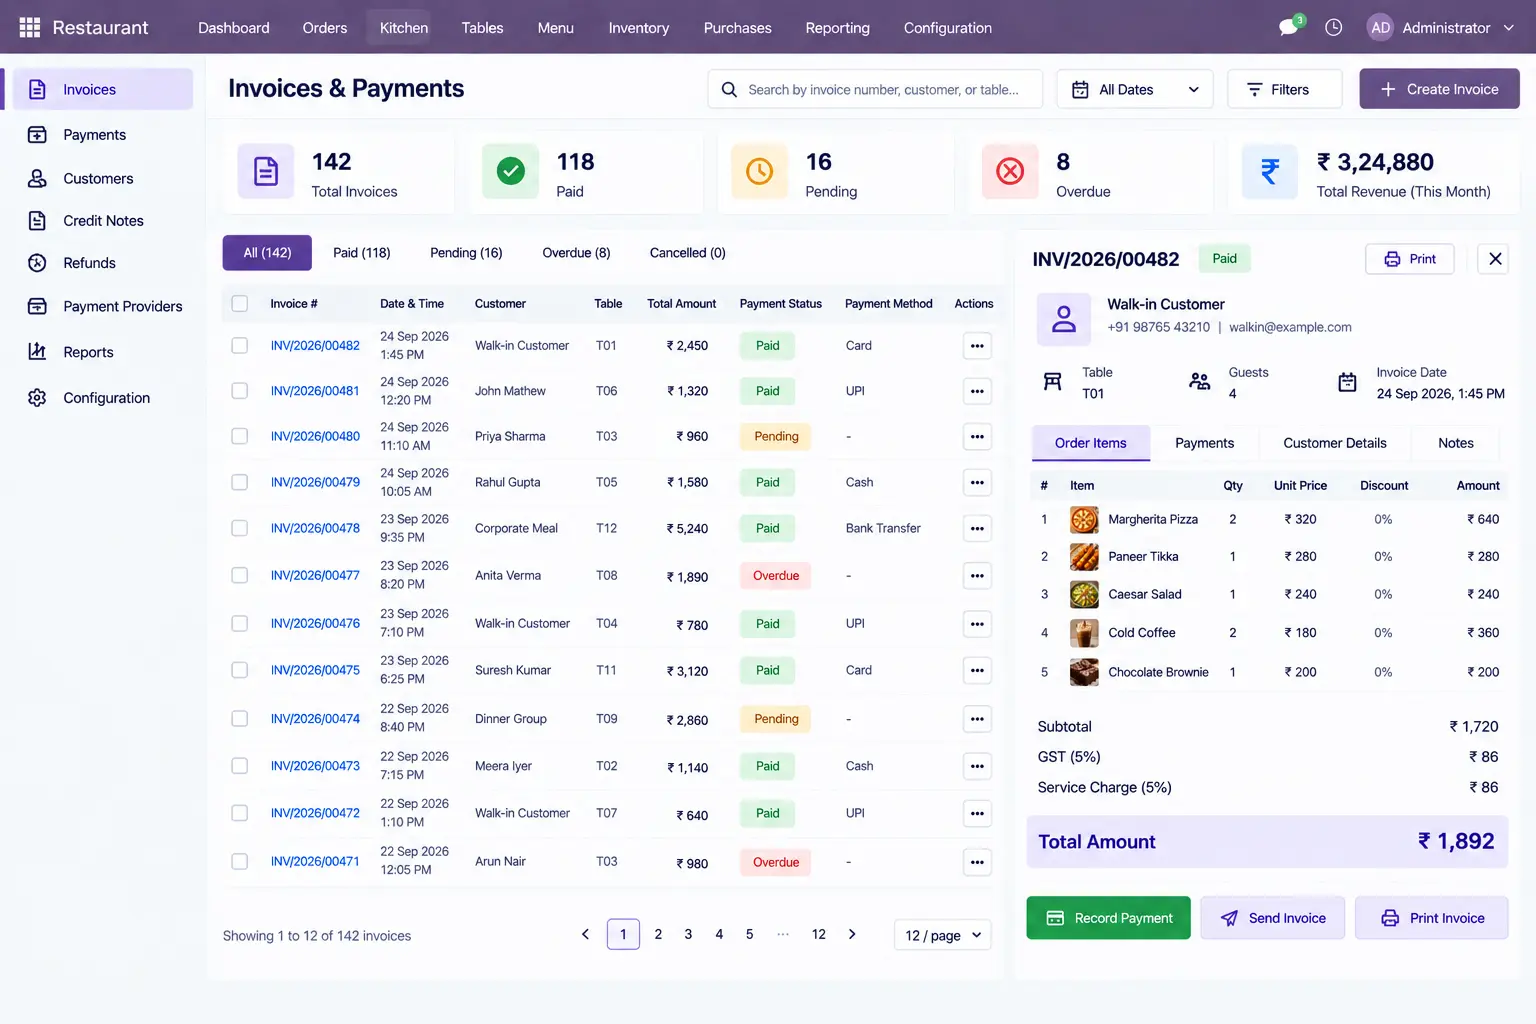1536x1024 pixels.
Task: Click the Create Invoice button
Action: point(1439,89)
